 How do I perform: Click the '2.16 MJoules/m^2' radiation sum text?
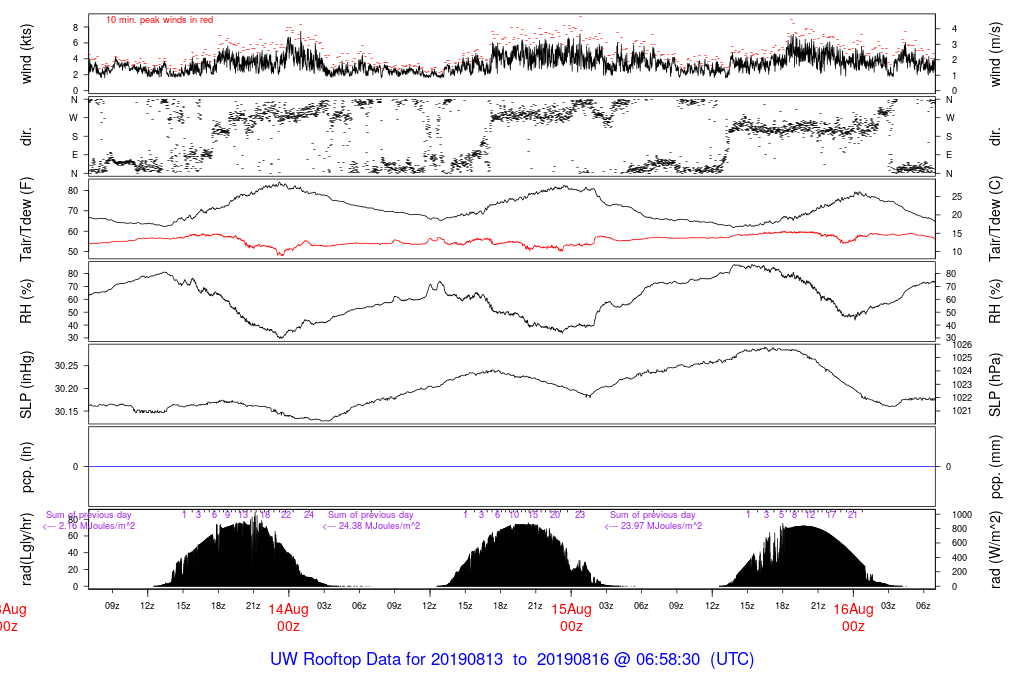(97, 526)
